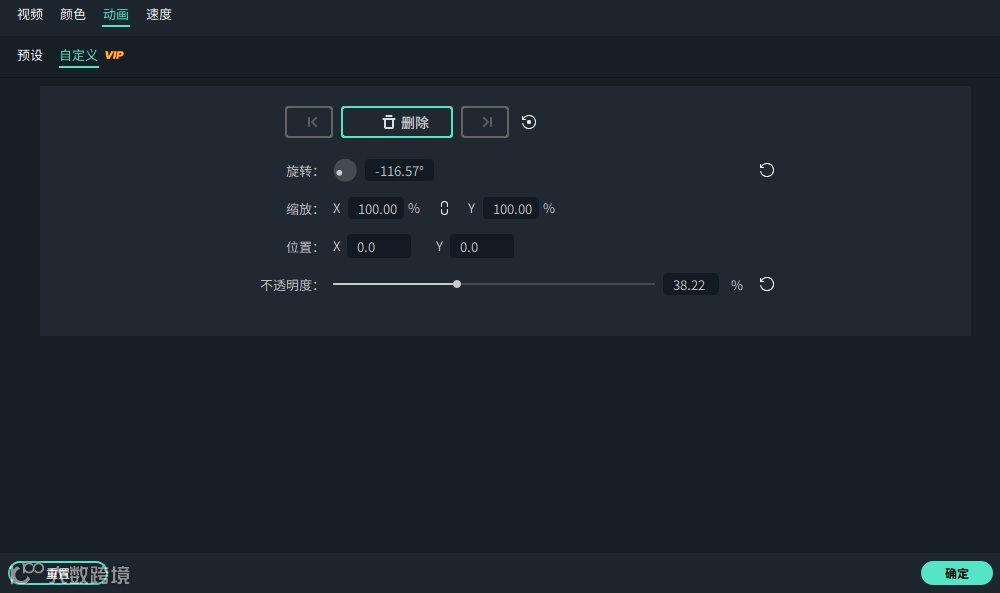Click the opacity slider handle
The image size is (1000, 593).
pyautogui.click(x=457, y=284)
